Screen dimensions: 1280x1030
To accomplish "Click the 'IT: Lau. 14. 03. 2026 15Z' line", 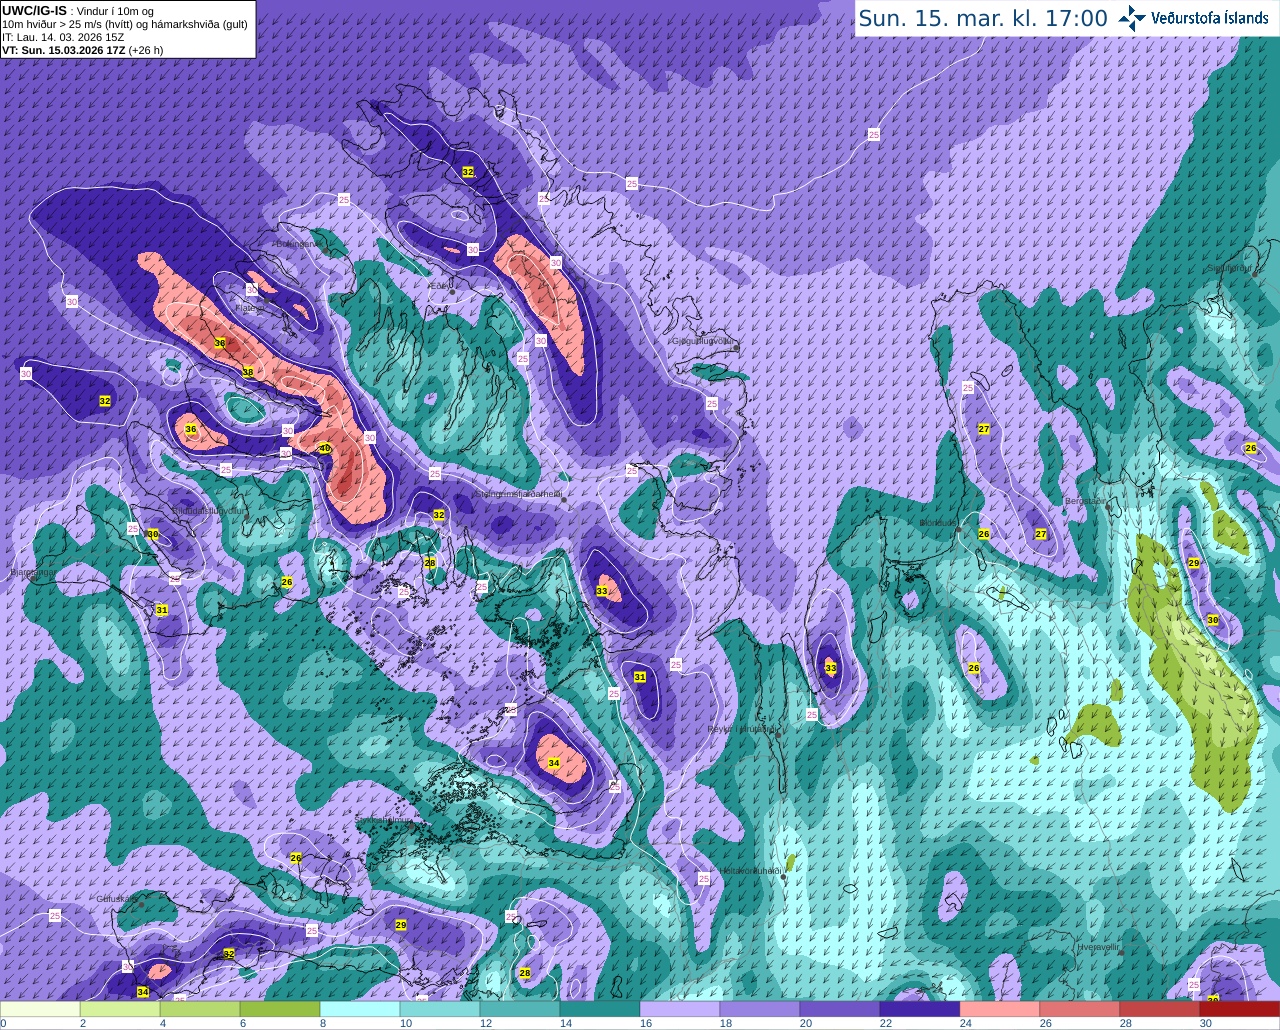I will (x=63, y=37).
